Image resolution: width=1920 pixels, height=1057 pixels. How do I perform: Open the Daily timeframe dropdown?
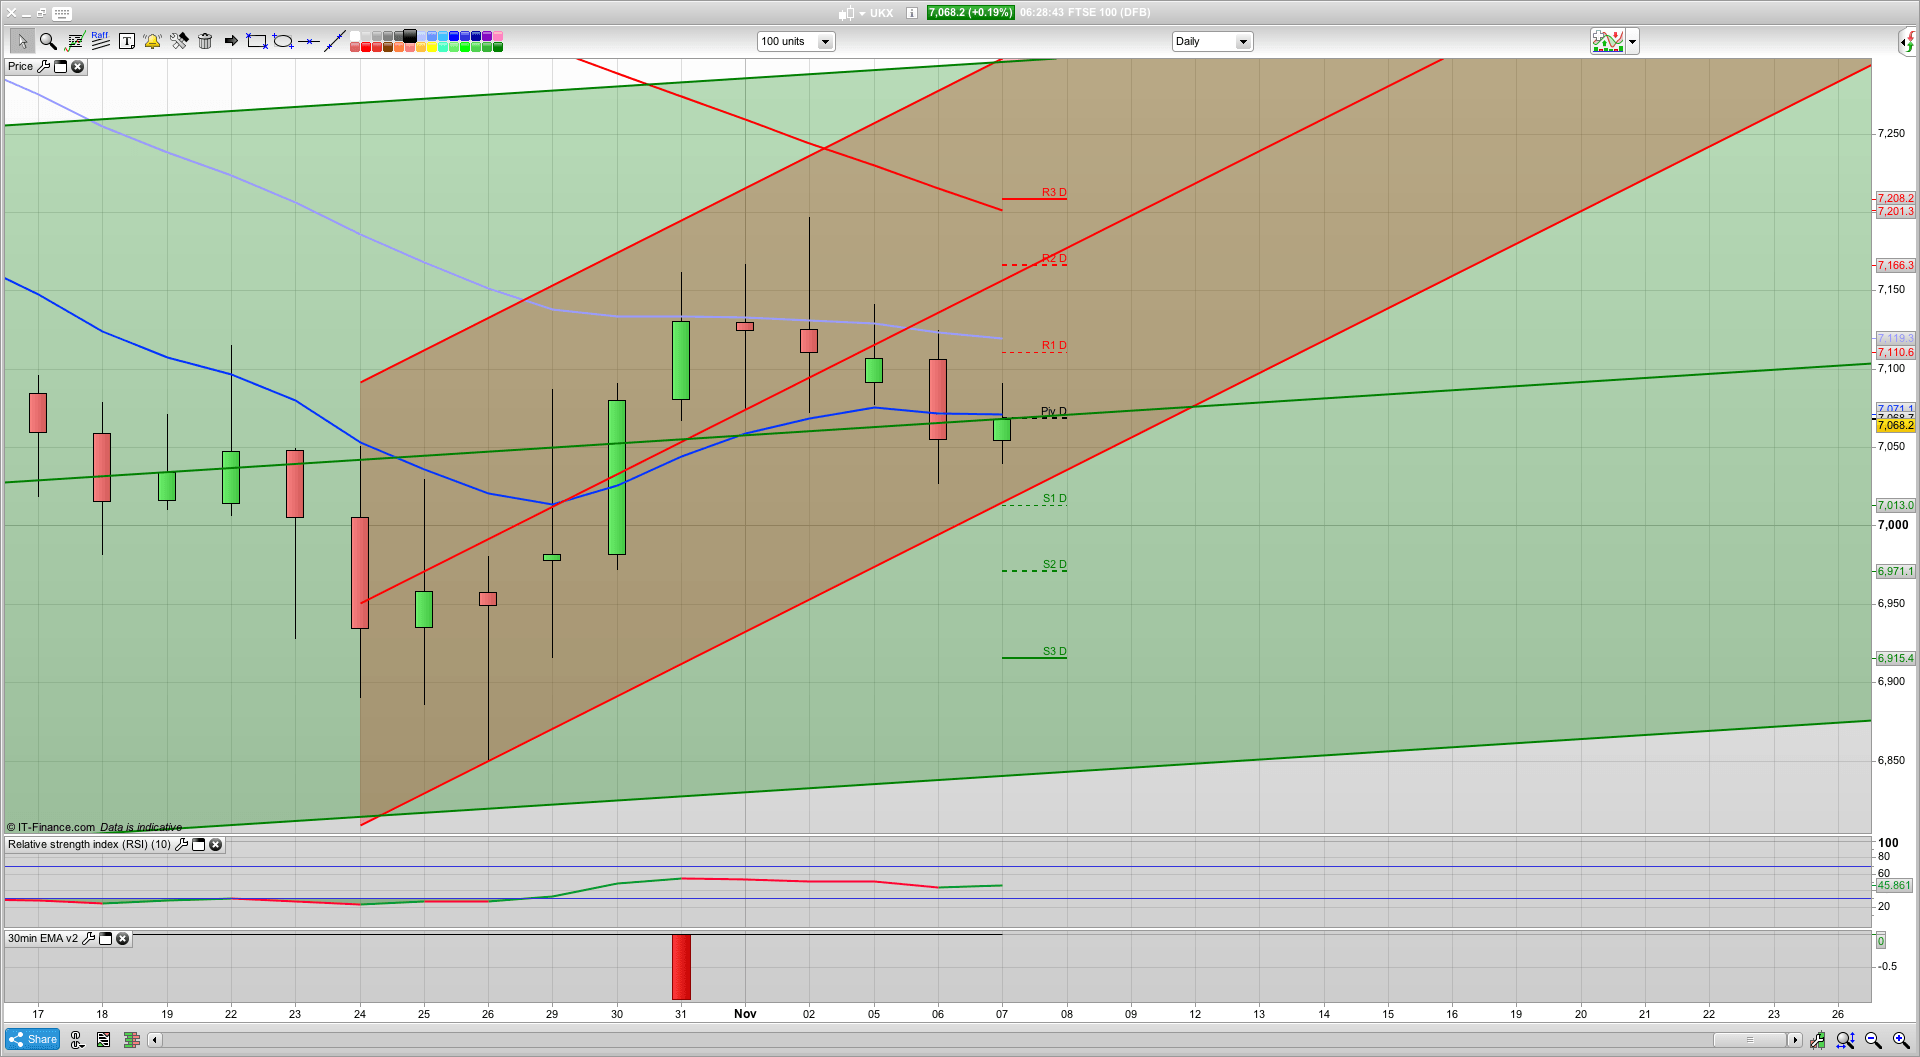1212,41
